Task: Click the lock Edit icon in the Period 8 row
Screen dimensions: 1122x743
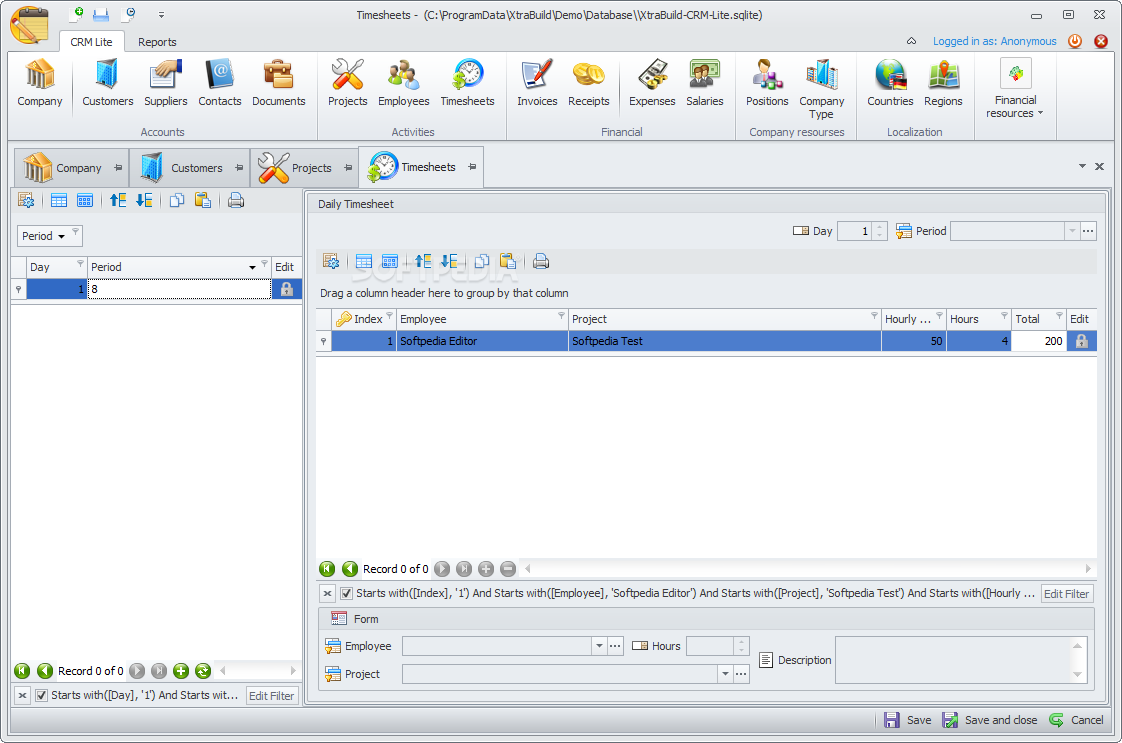Action: pyautogui.click(x=287, y=289)
